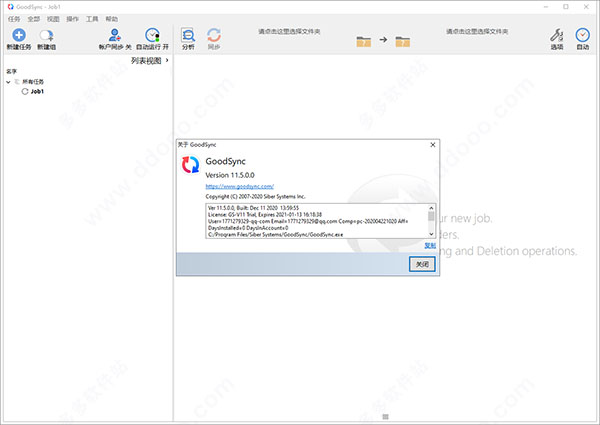Click the DaysInstalled line in info box
The width and height of the screenshot is (600, 425).
[x=248, y=228]
